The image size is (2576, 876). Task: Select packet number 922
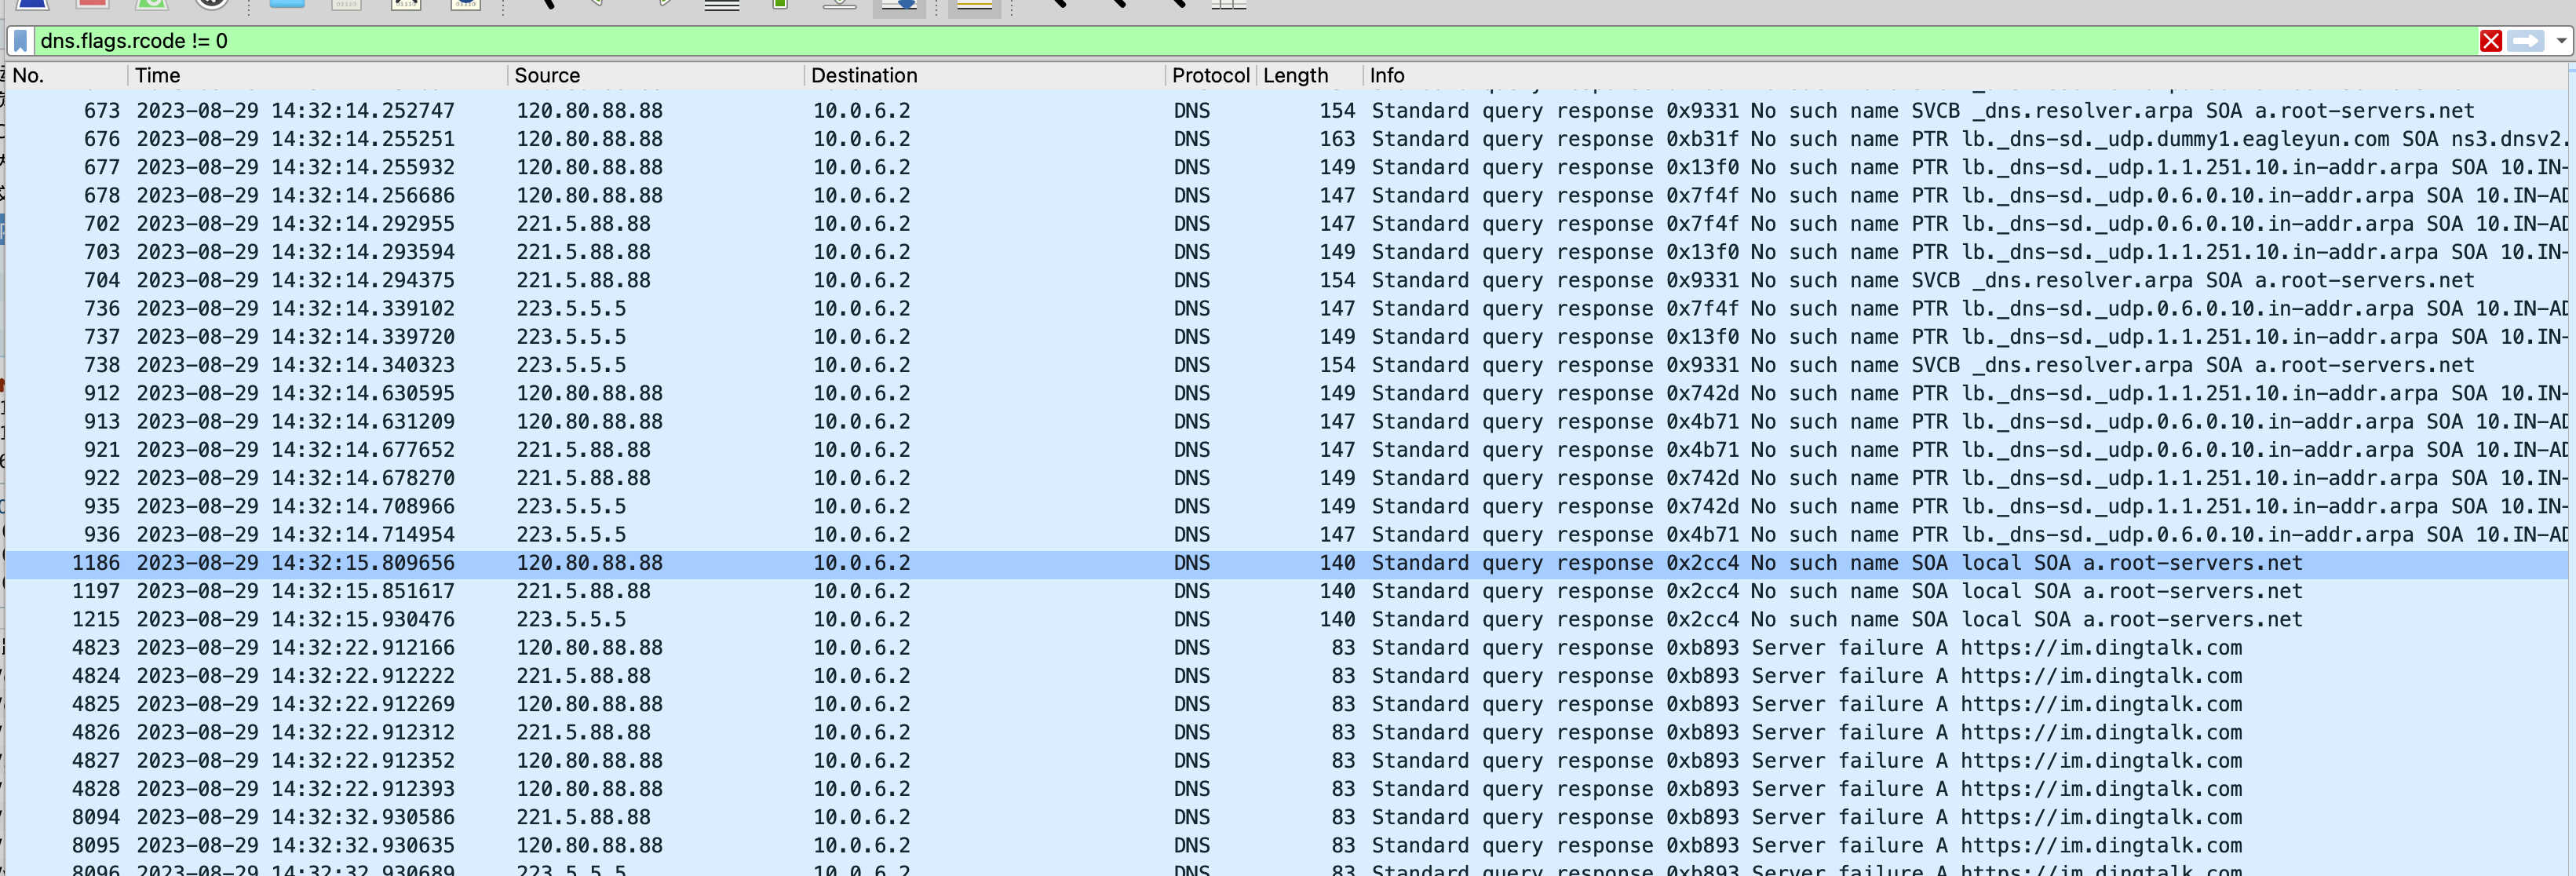click(x=1287, y=478)
